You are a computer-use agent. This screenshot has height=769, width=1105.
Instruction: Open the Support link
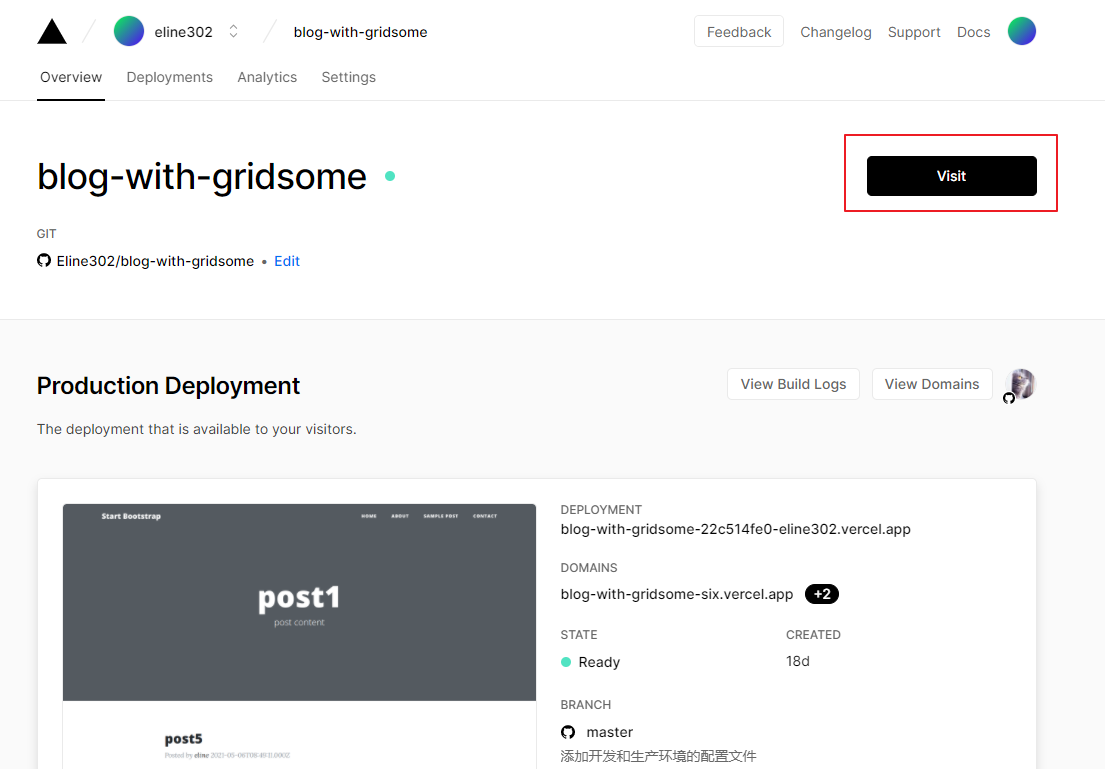[914, 32]
